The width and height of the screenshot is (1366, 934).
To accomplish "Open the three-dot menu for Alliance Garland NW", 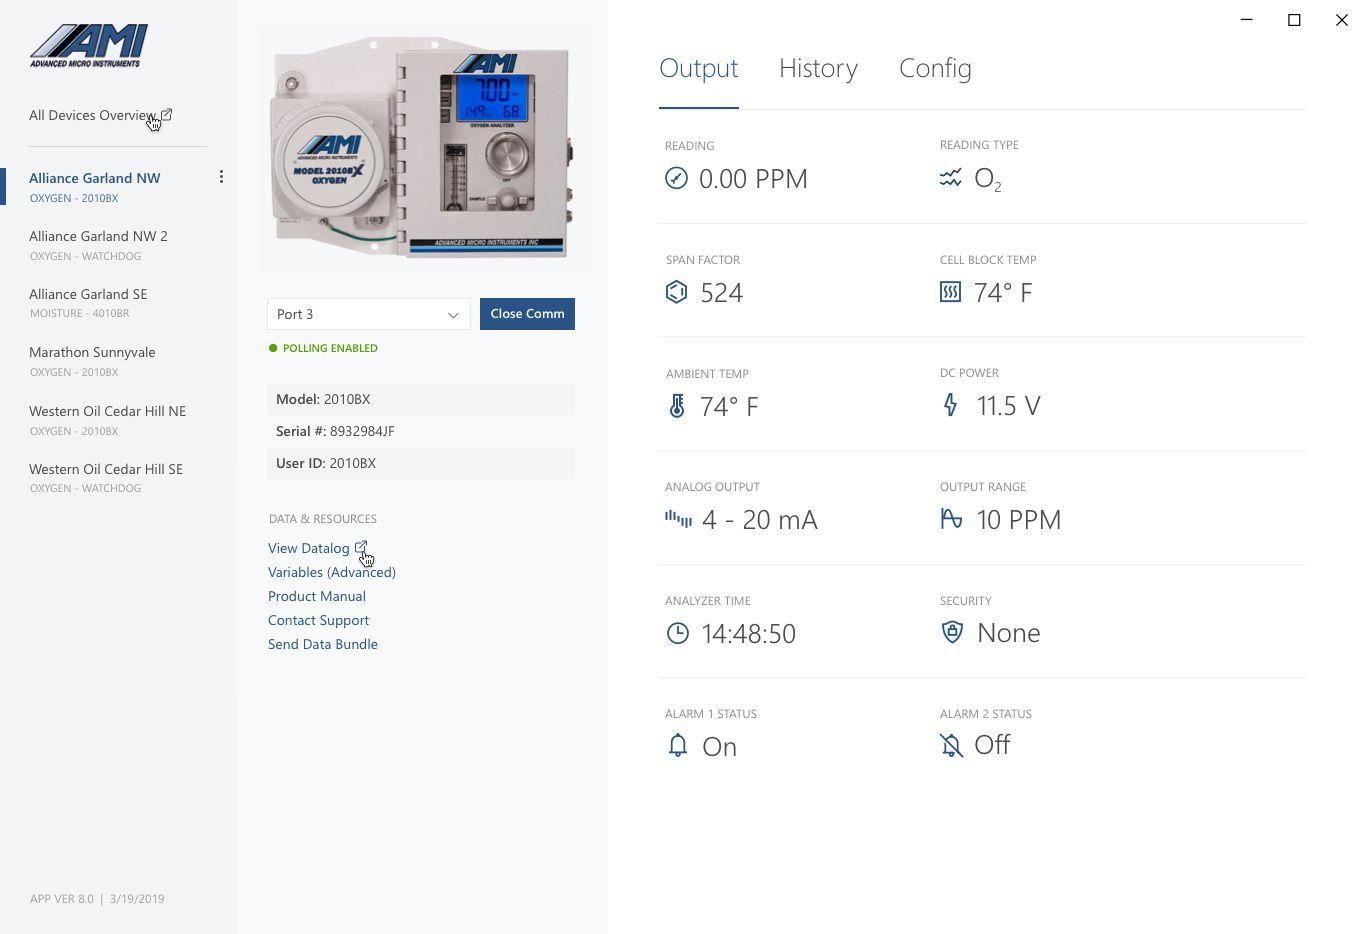I will pyautogui.click(x=221, y=177).
